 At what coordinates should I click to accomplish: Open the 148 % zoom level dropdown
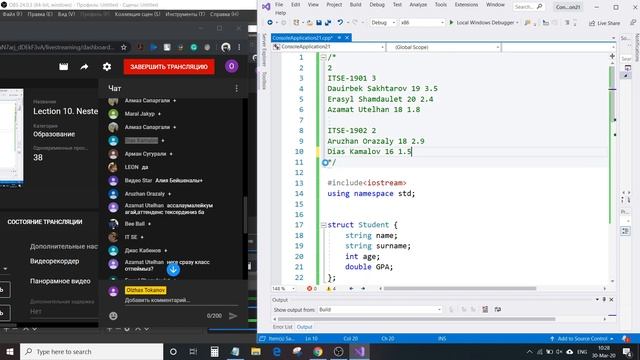283,289
